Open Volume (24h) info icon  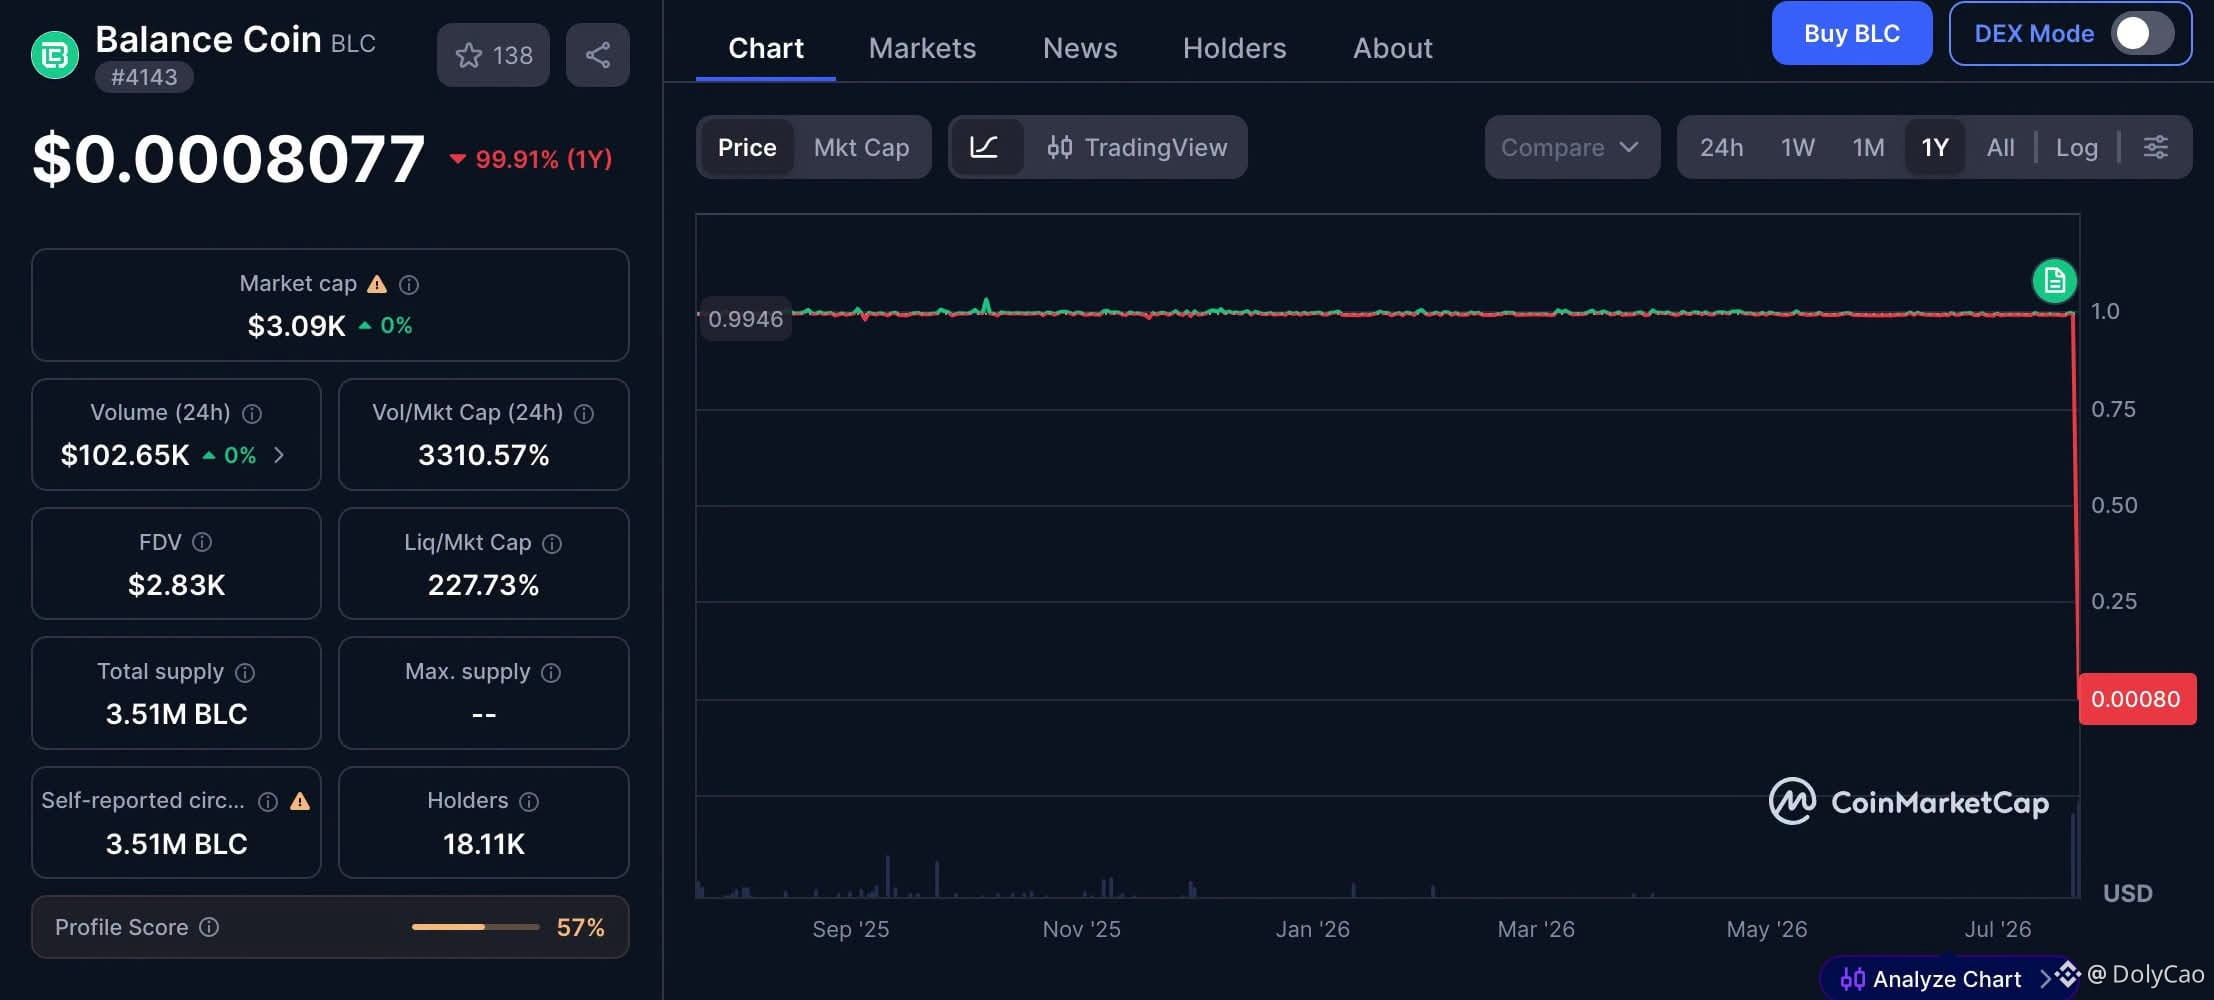(252, 413)
